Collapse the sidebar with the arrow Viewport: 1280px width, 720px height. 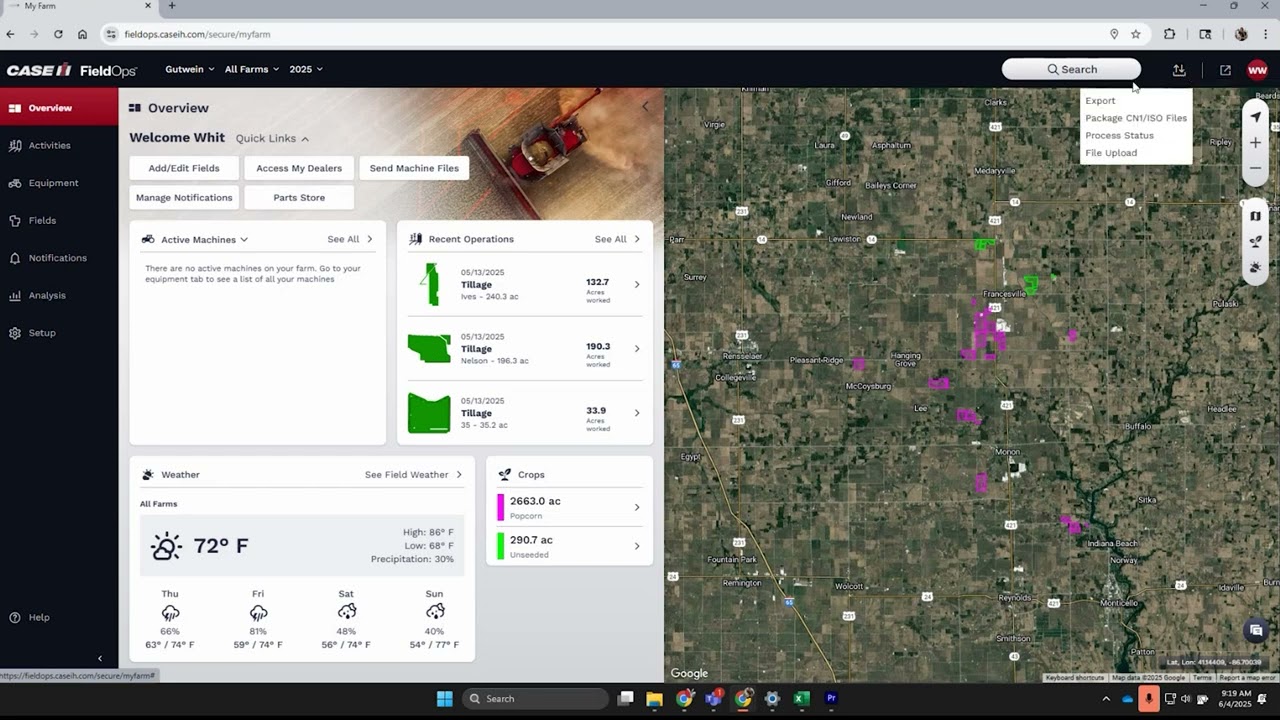pyautogui.click(x=99, y=658)
